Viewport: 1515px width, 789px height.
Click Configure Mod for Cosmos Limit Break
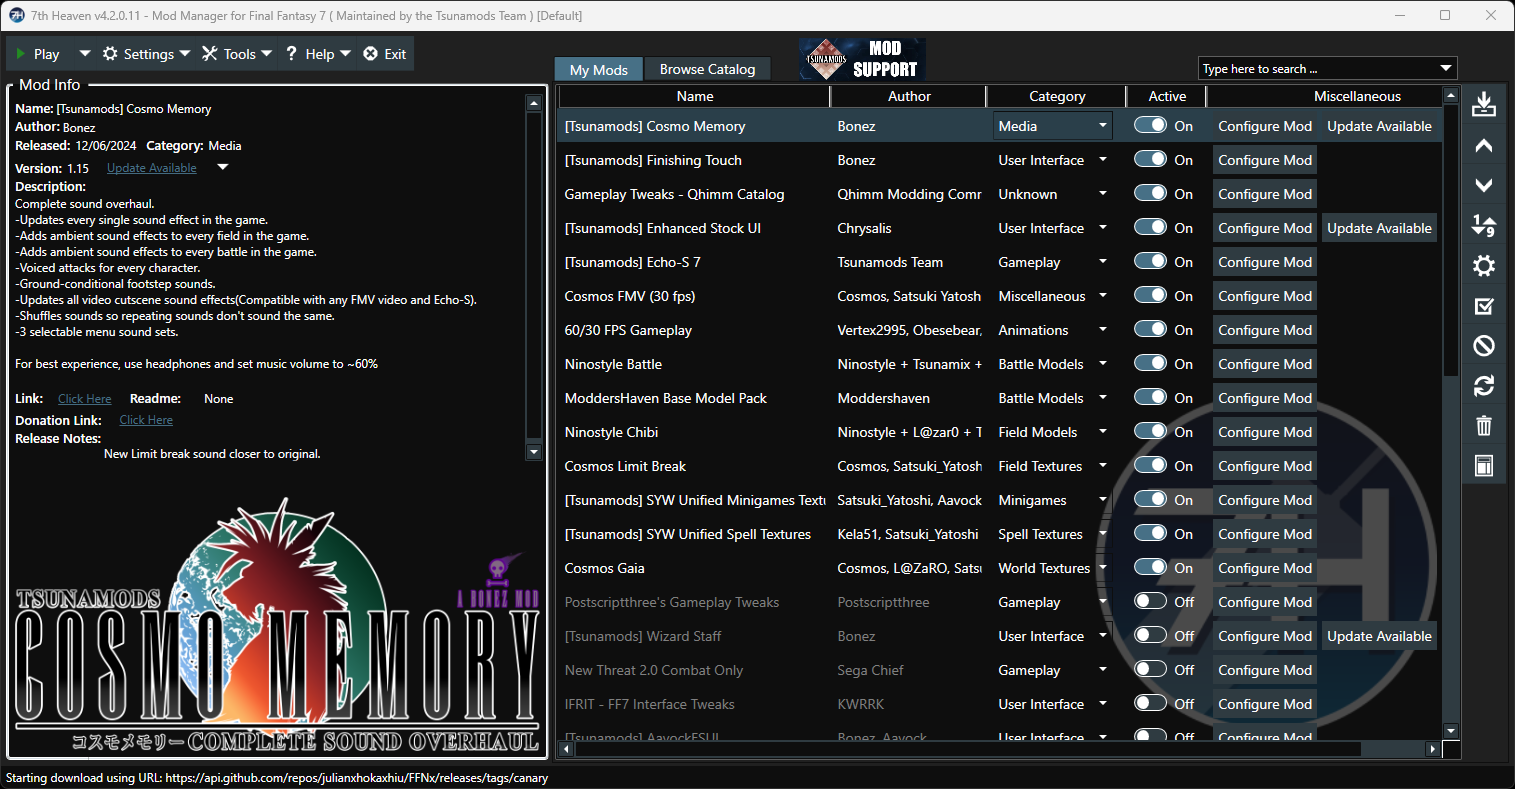[x=1265, y=466]
